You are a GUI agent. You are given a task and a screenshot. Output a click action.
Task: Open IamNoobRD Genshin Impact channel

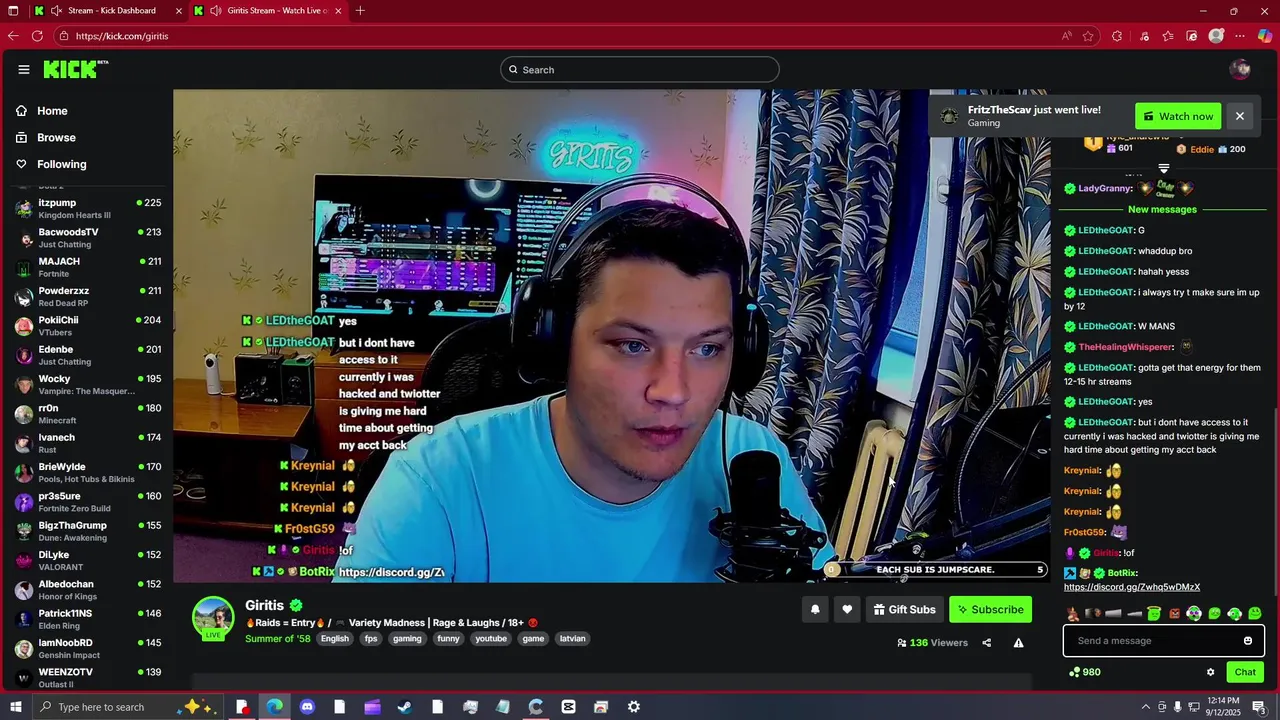88,648
